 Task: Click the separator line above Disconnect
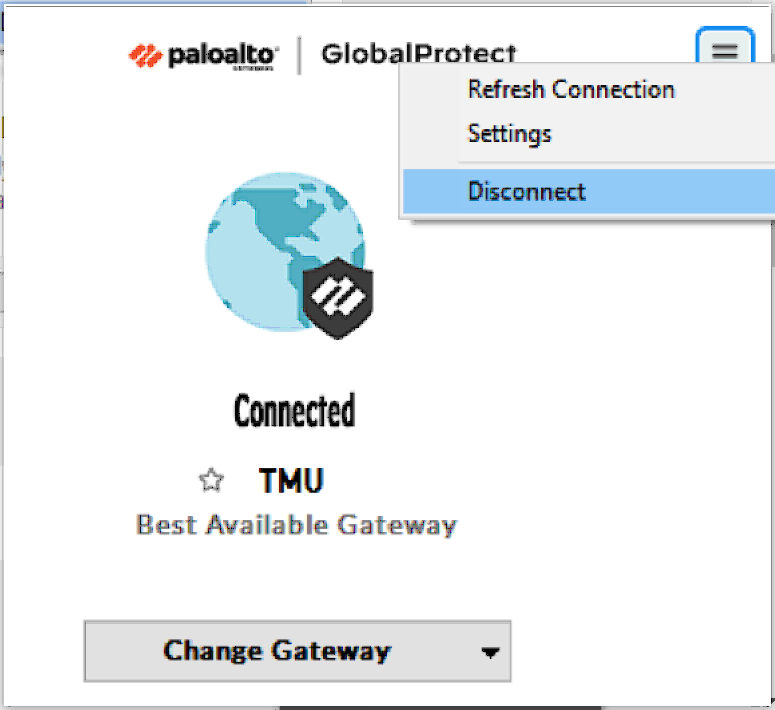[616, 162]
